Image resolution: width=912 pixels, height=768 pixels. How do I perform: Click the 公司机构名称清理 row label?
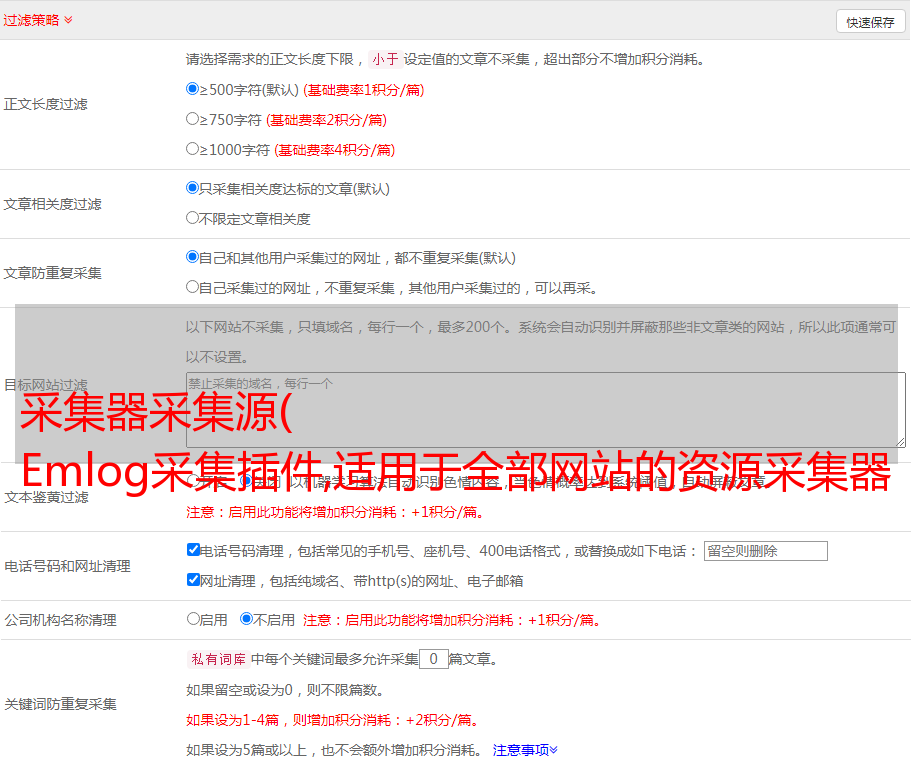(60, 620)
